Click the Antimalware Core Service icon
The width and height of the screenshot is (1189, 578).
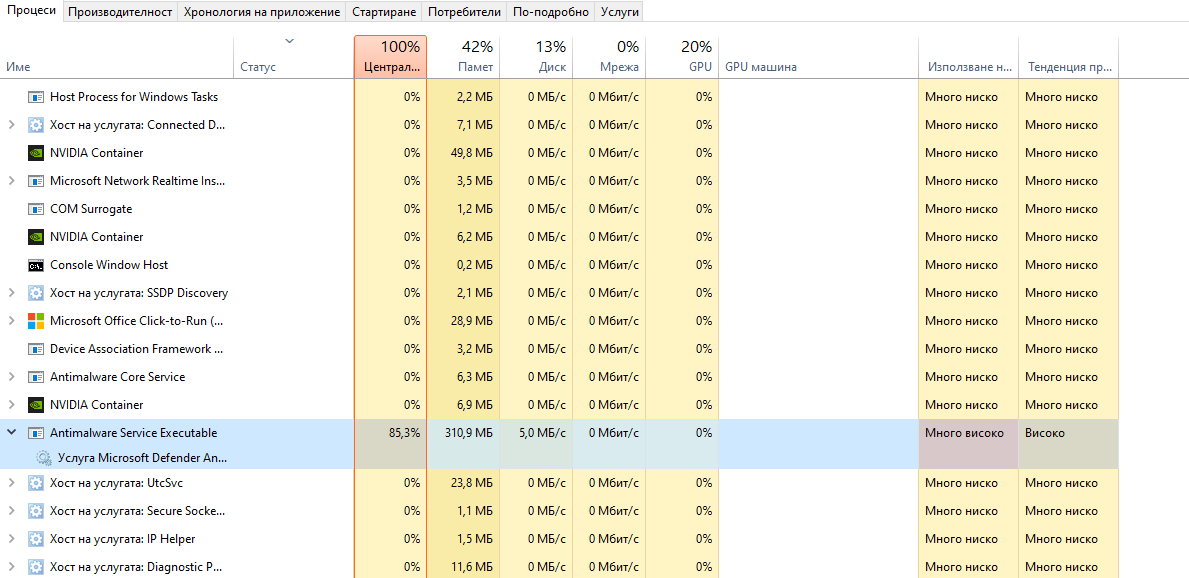pyautogui.click(x=36, y=377)
